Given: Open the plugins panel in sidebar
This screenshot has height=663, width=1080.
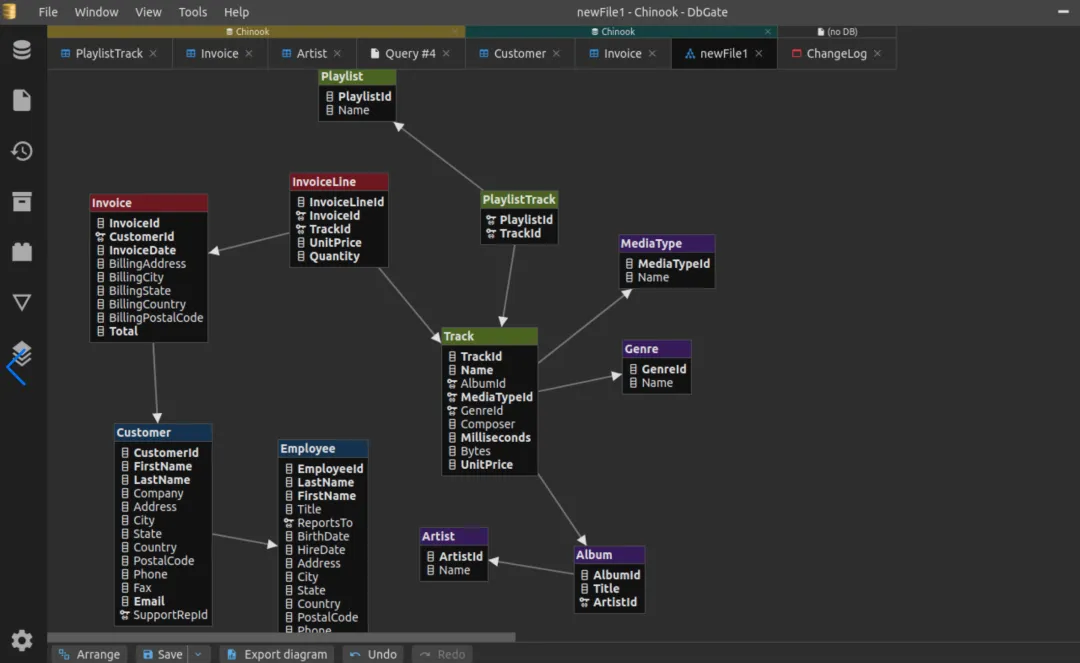Looking at the screenshot, I should pos(21,252).
